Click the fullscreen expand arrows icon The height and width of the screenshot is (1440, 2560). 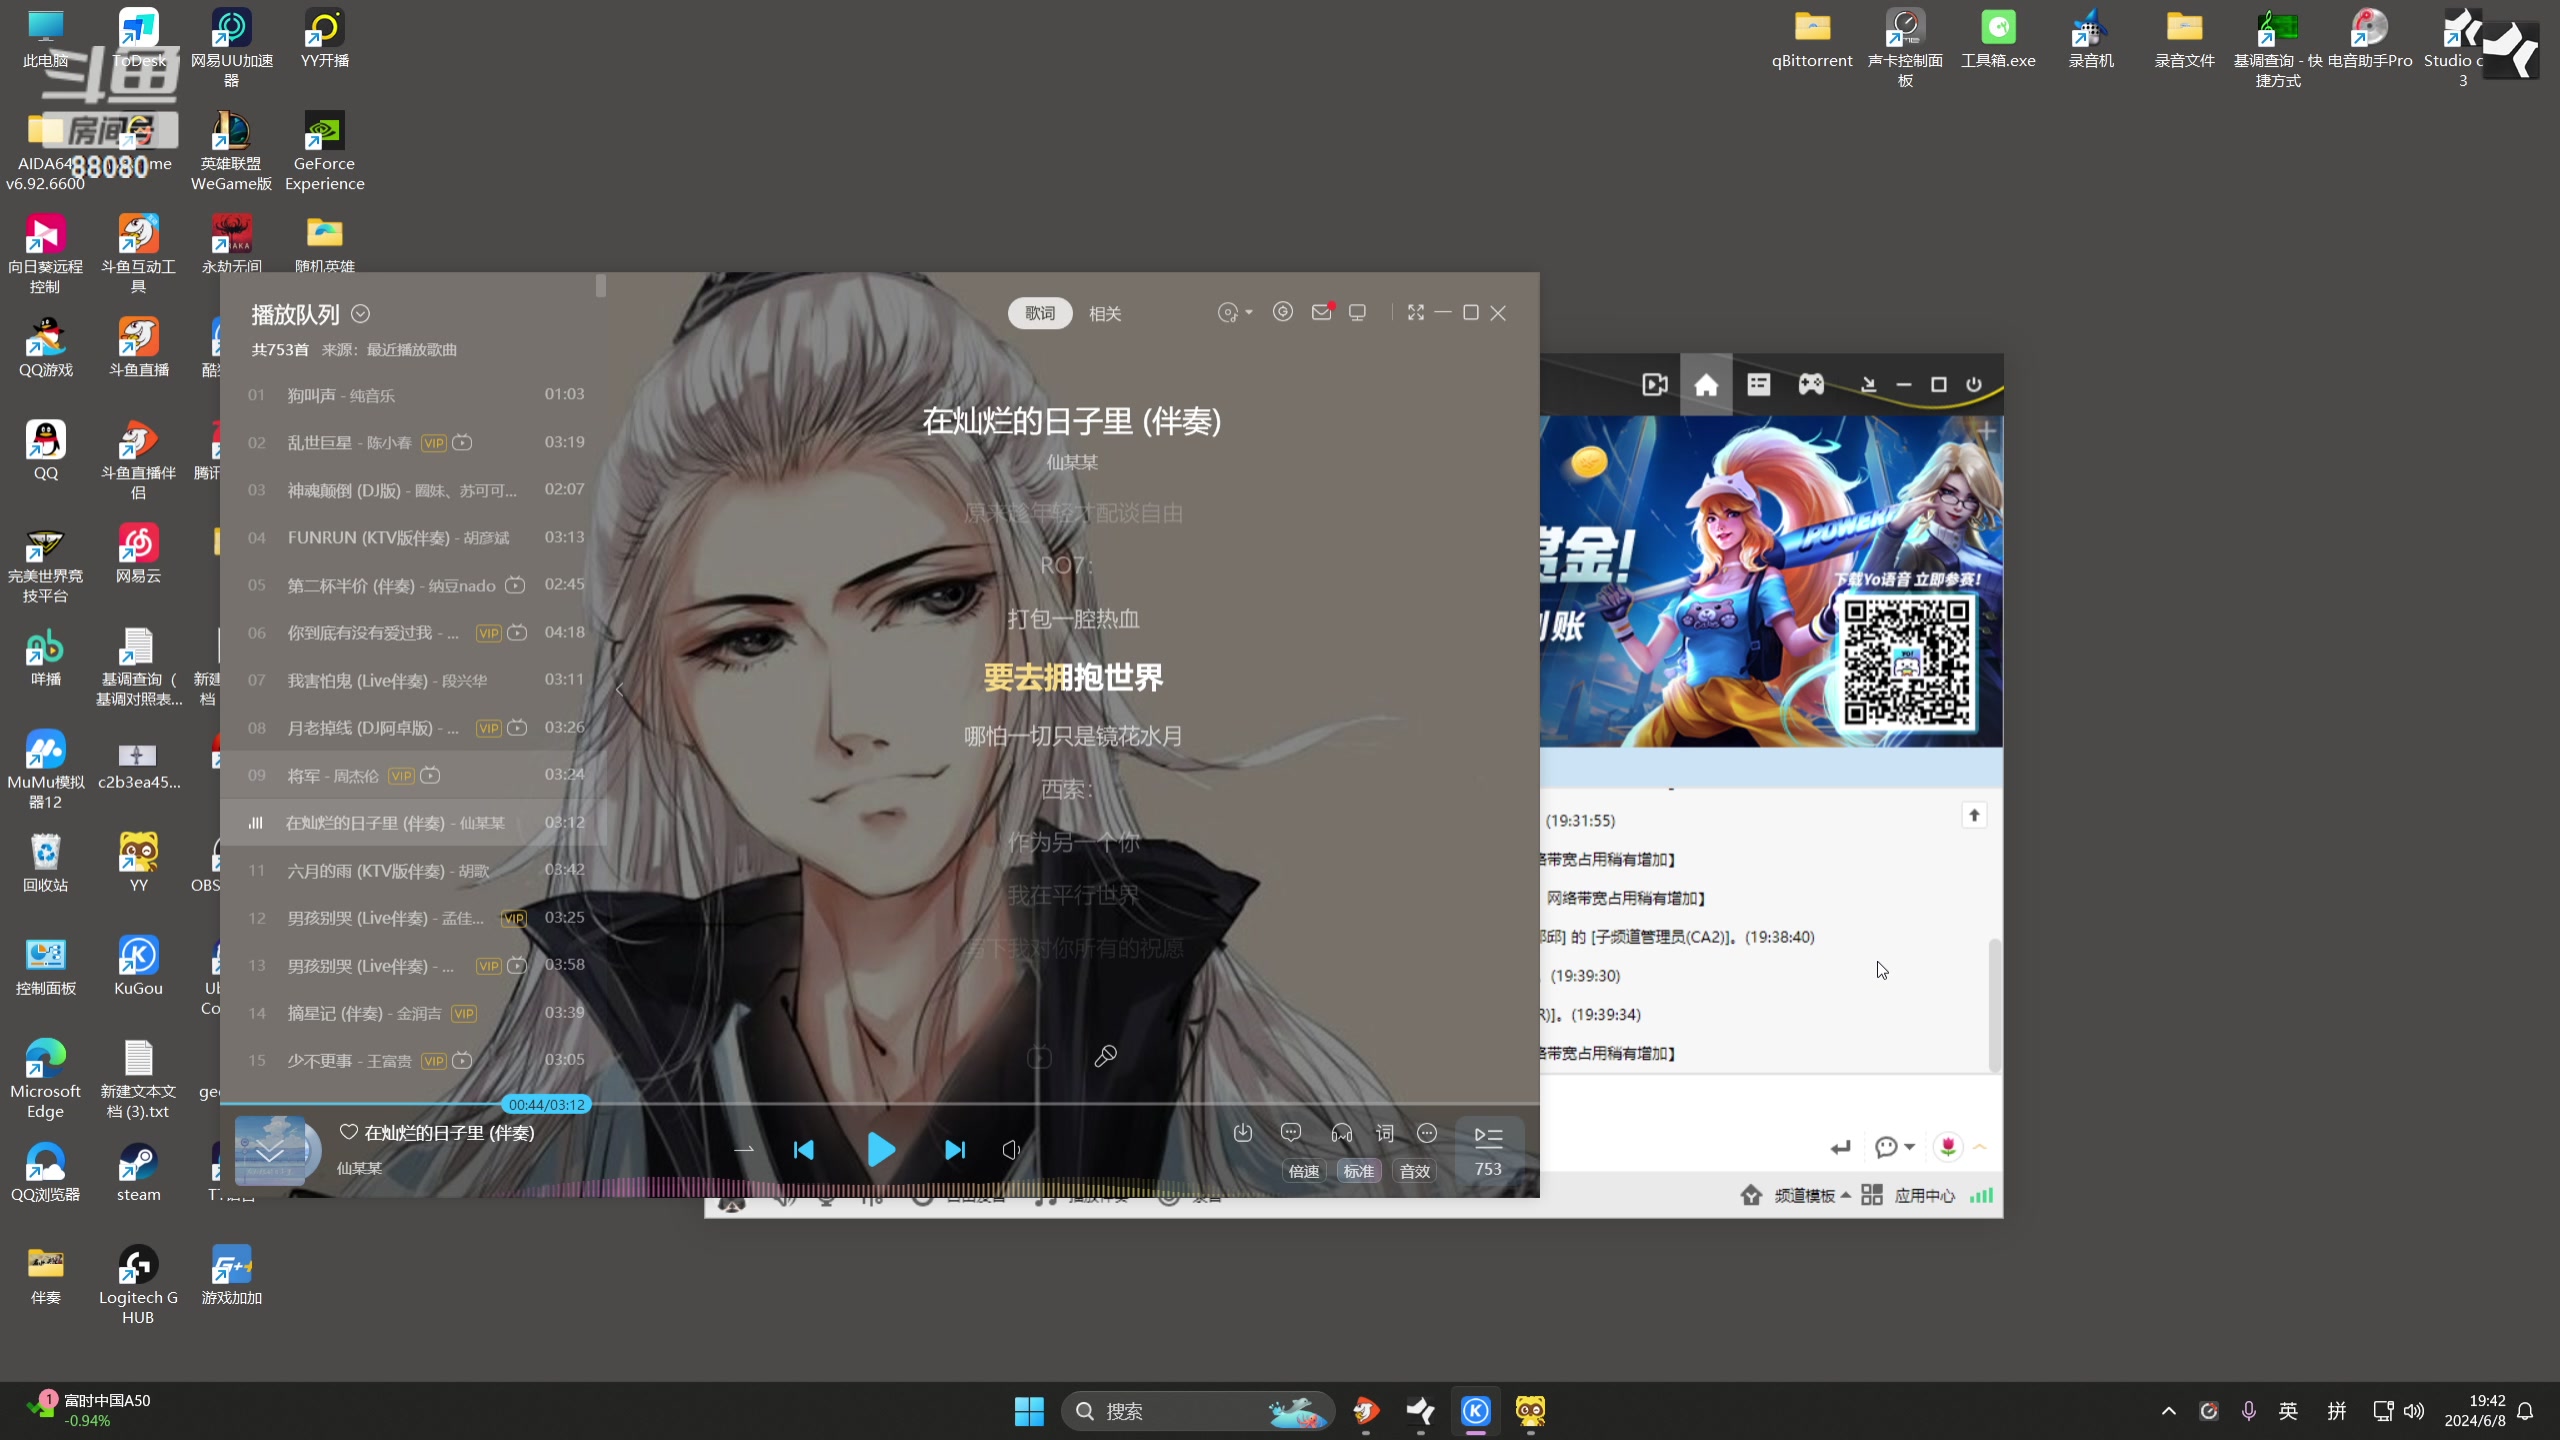[1415, 313]
